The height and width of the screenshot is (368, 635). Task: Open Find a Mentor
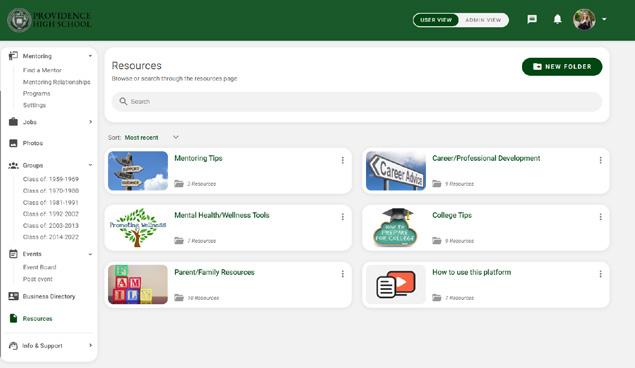42,70
